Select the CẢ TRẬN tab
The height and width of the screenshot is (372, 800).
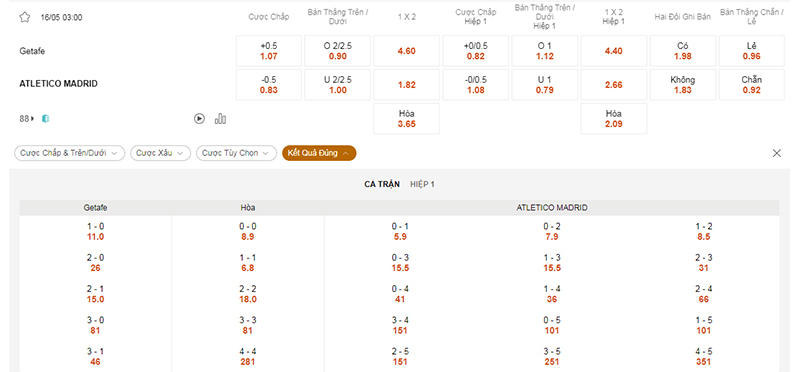pyautogui.click(x=382, y=184)
